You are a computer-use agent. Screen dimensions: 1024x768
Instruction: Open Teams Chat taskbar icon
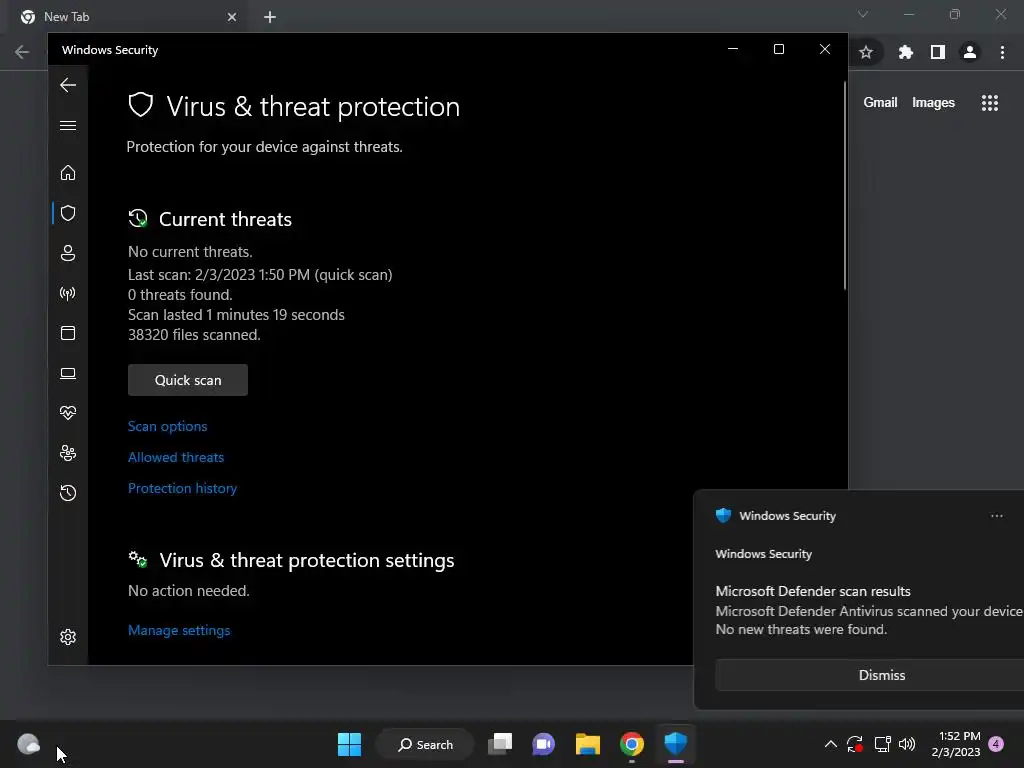pyautogui.click(x=543, y=744)
